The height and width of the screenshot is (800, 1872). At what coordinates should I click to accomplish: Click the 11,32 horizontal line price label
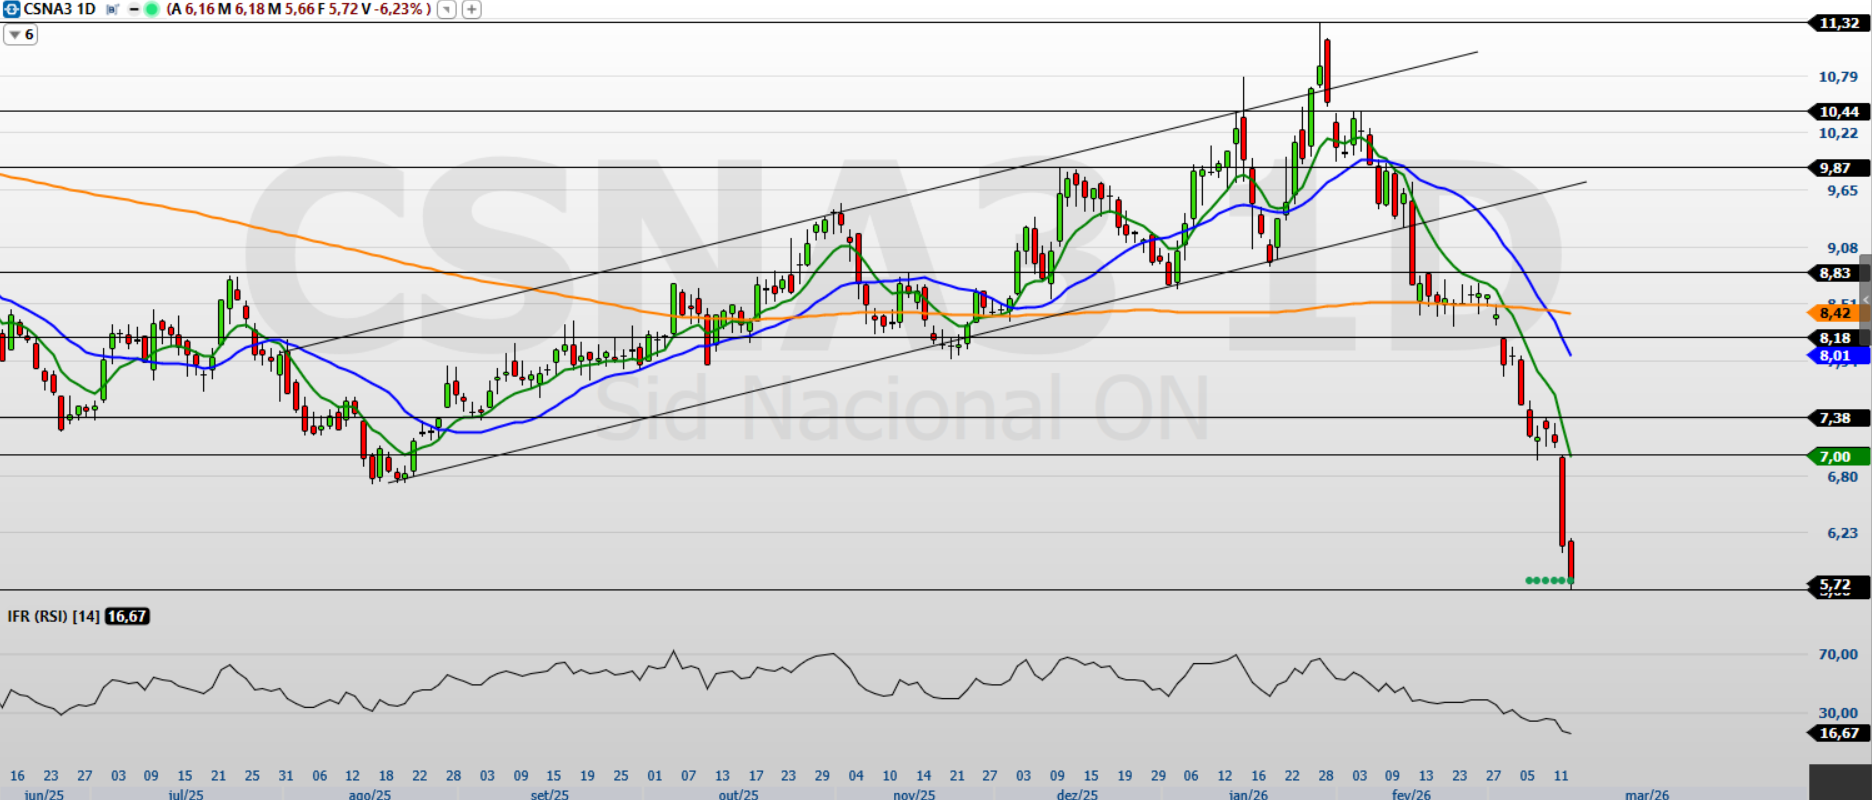pos(1838,23)
